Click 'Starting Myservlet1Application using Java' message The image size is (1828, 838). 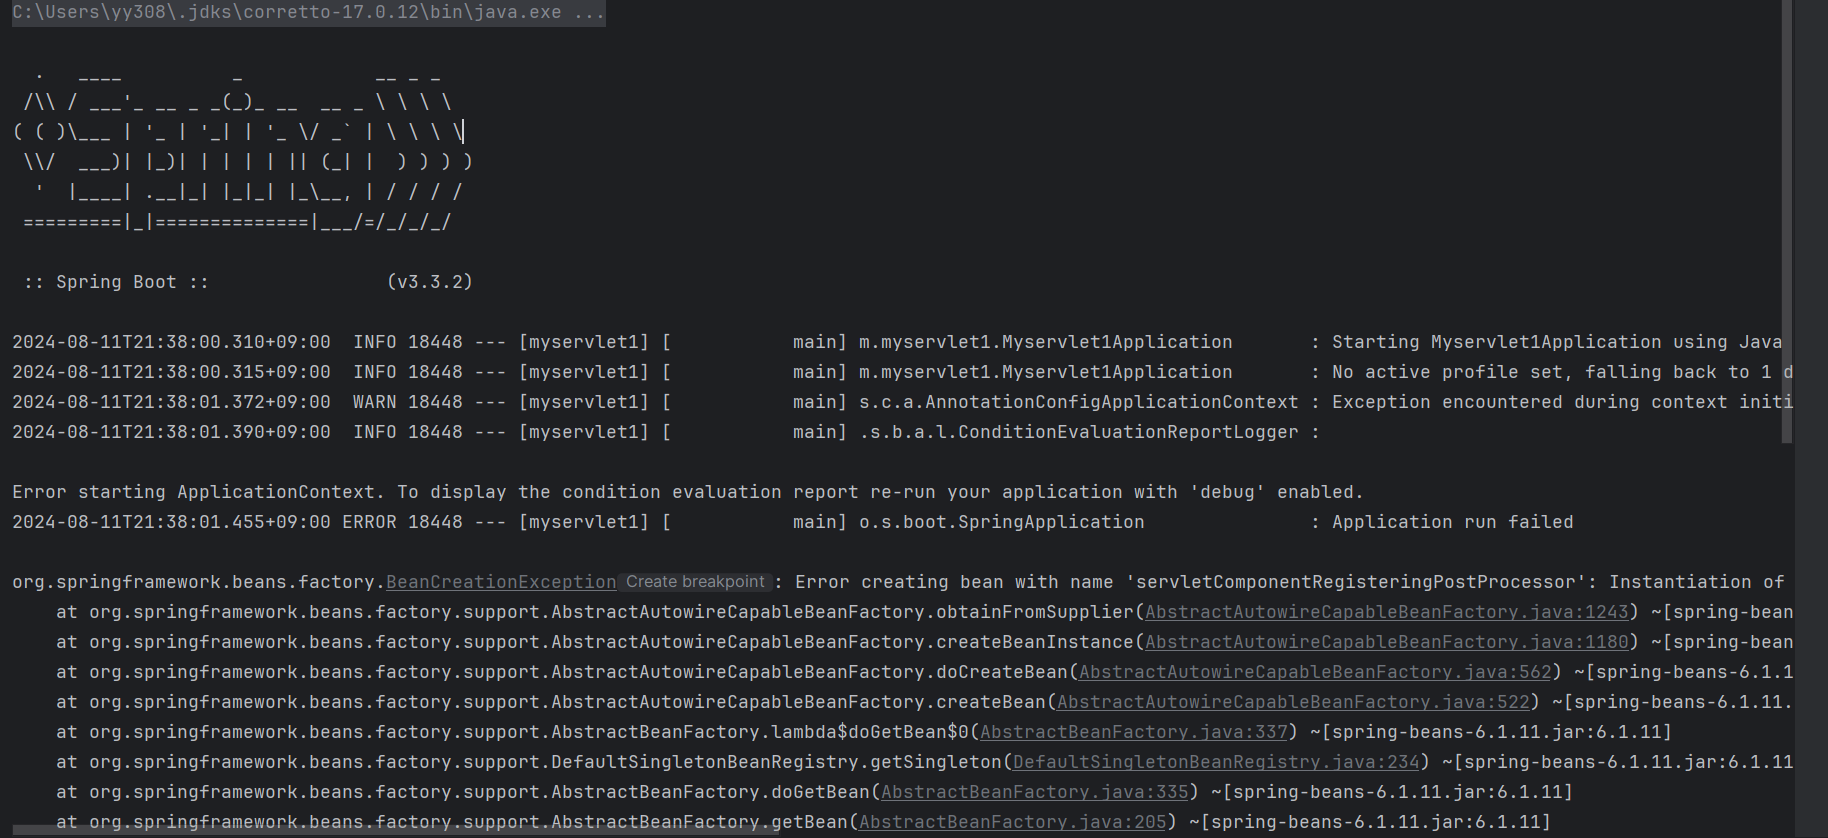[x=1557, y=342]
